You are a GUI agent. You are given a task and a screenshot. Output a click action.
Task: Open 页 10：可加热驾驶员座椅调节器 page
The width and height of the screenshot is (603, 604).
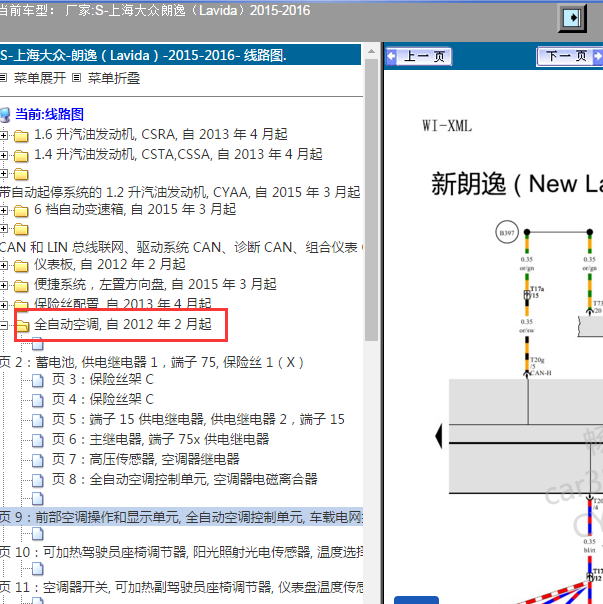181,552
